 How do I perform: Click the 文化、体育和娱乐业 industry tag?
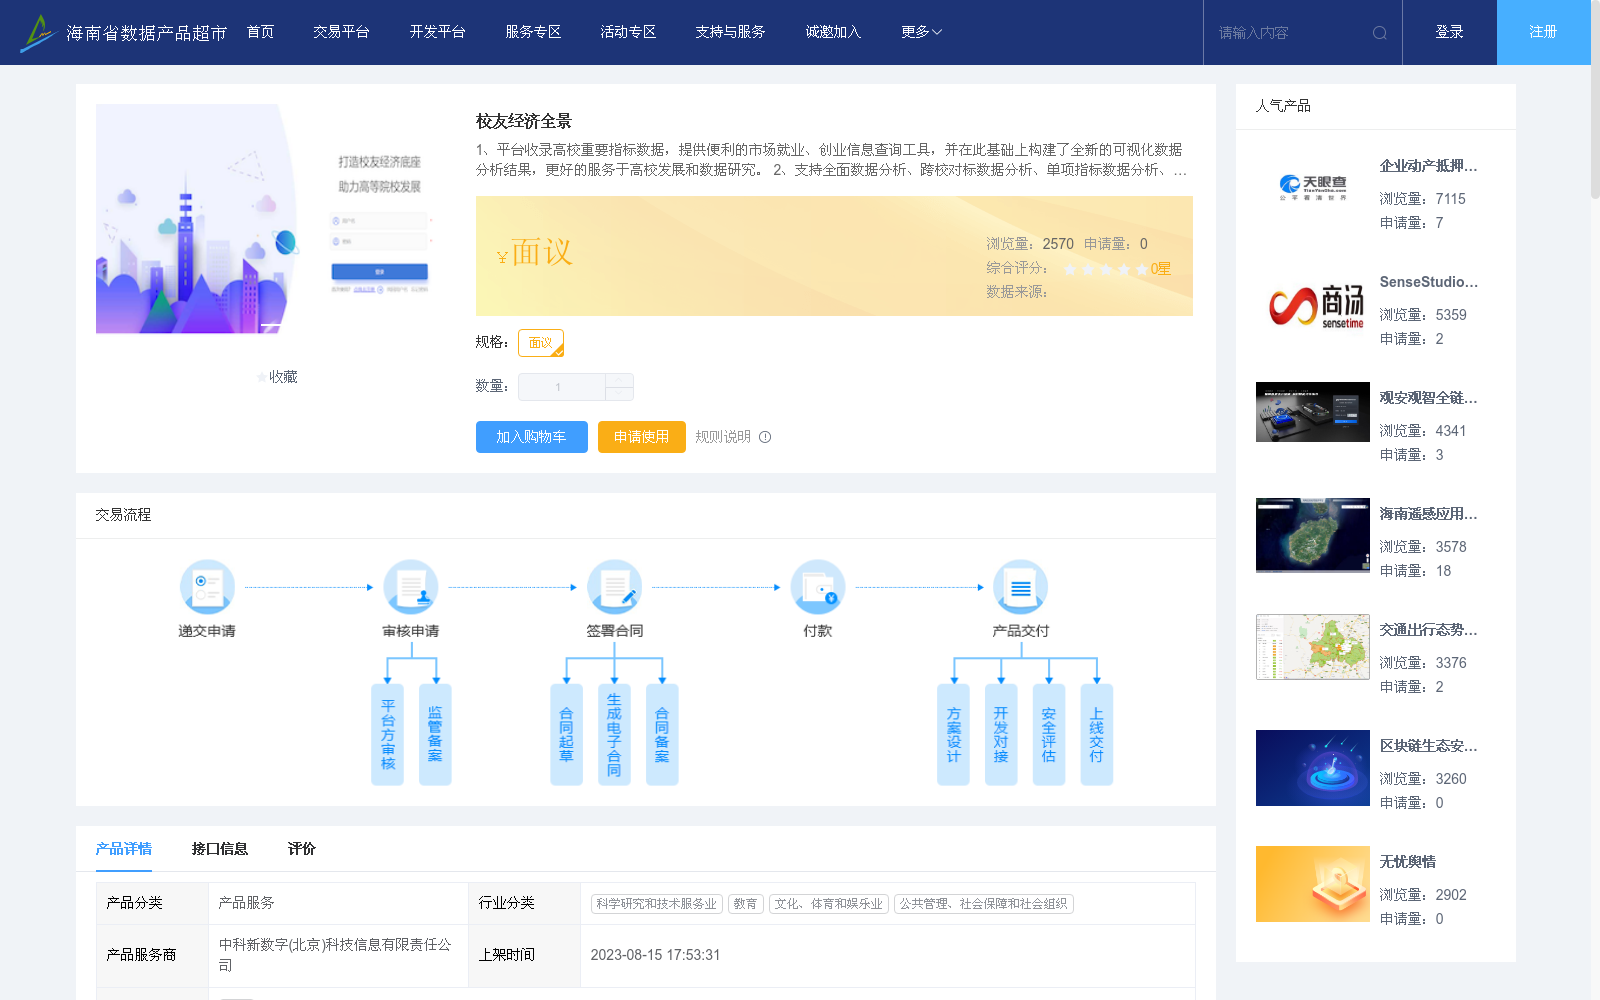[x=829, y=904]
